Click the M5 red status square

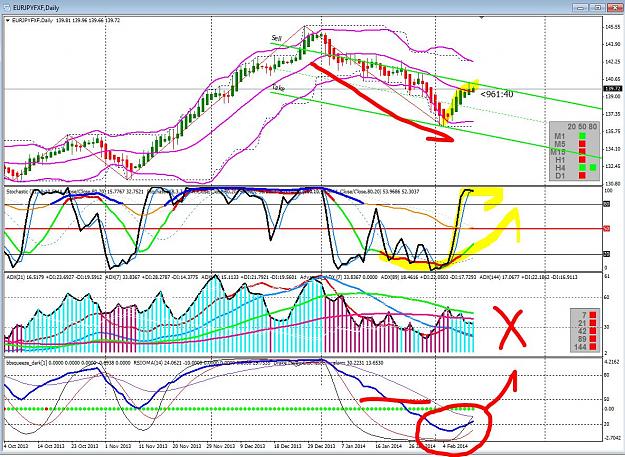(582, 144)
